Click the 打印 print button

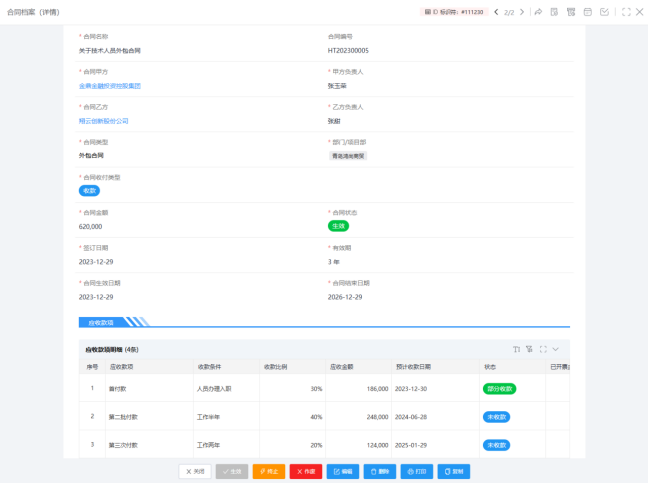click(x=416, y=471)
